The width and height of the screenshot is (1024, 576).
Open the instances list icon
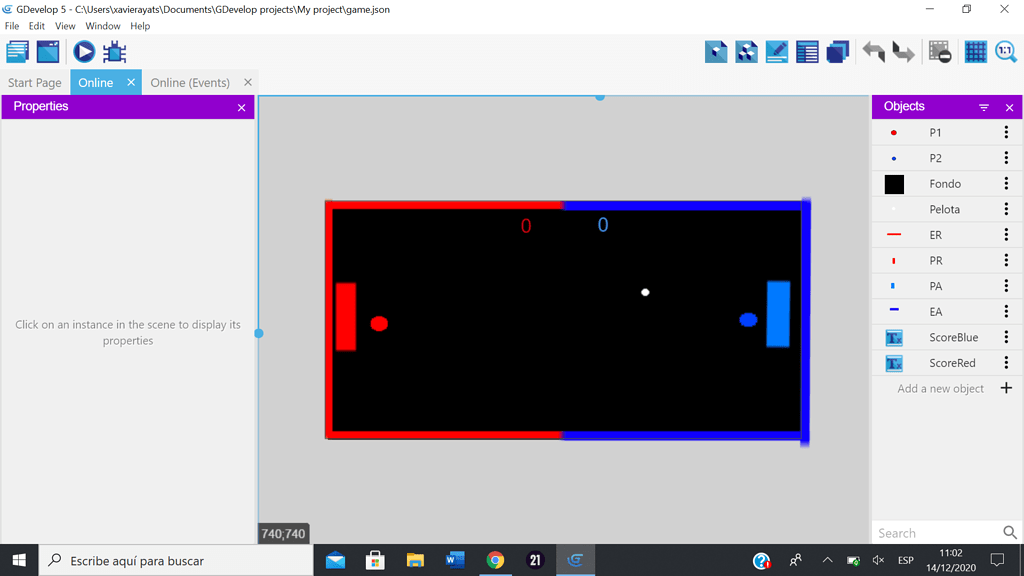tap(807, 51)
